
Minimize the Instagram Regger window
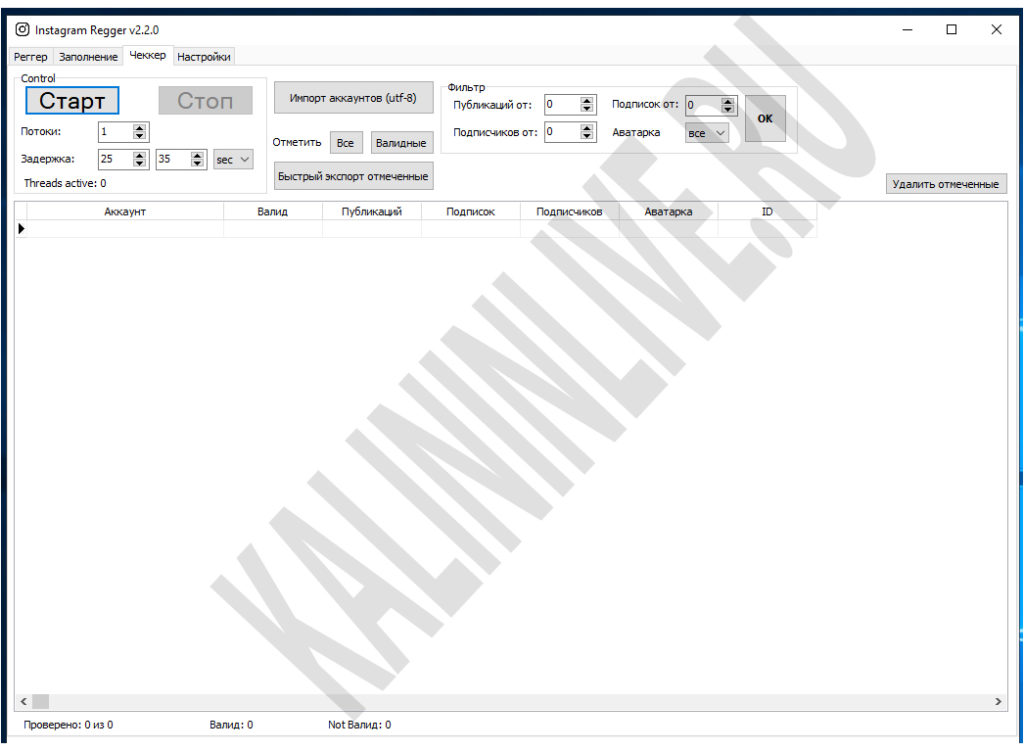pyautogui.click(x=907, y=29)
